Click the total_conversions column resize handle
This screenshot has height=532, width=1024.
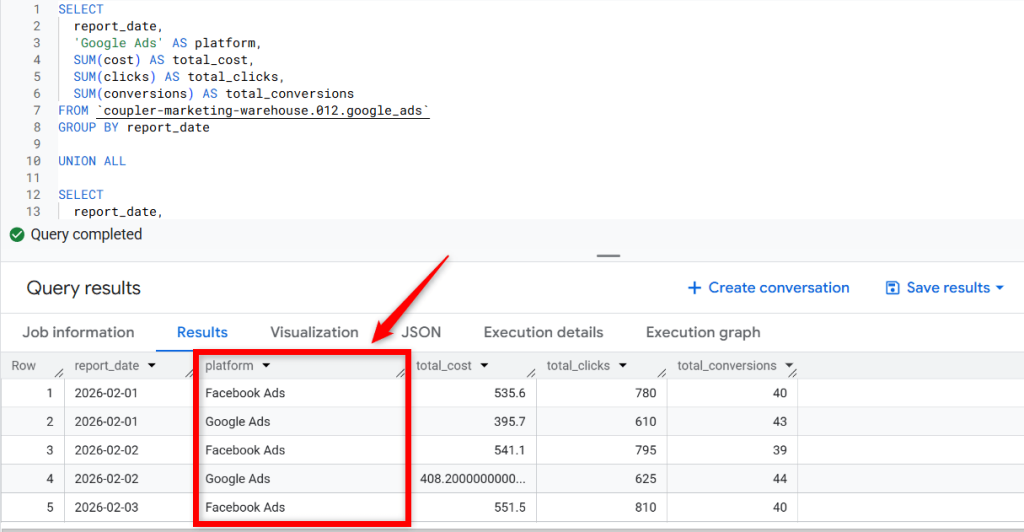792,373
